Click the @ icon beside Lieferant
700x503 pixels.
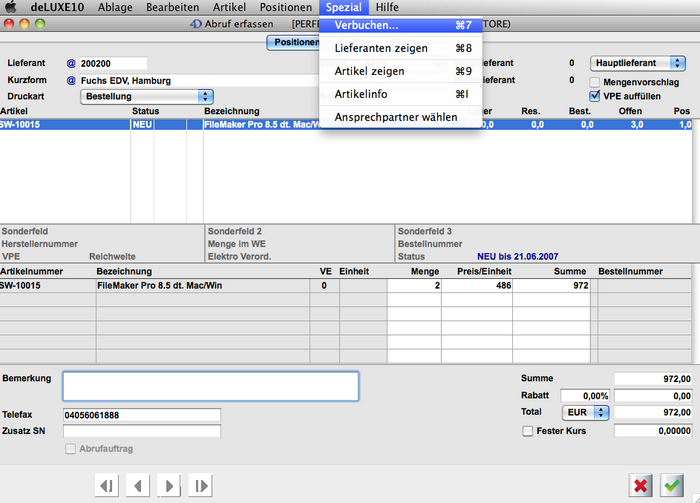pyautogui.click(x=71, y=64)
